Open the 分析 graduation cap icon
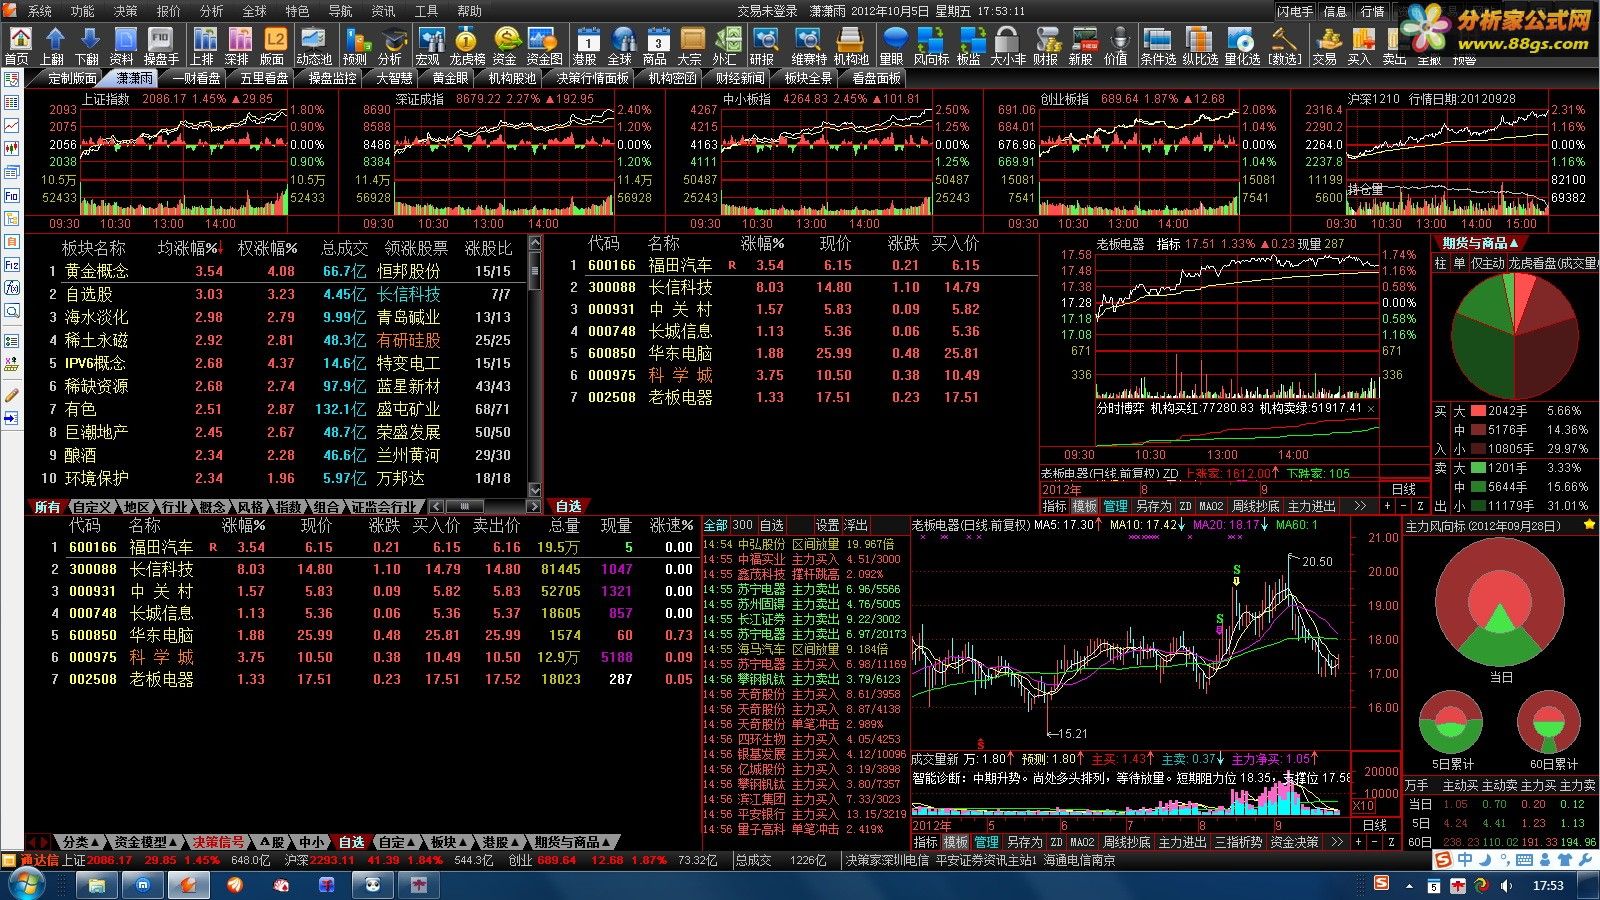The width and height of the screenshot is (1600, 900). coord(391,45)
